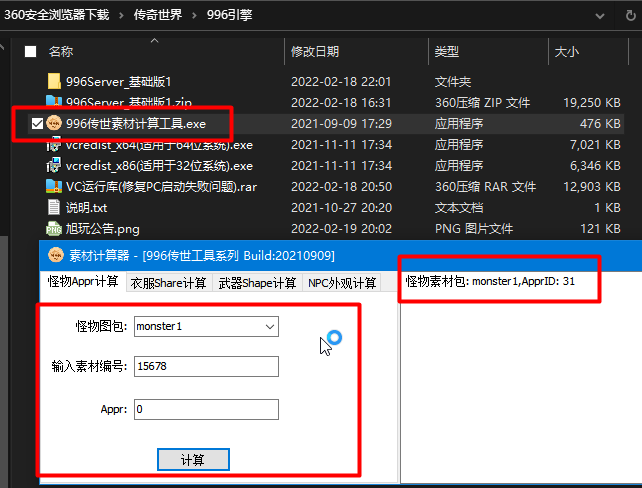
Task: Sort files by 名称 column header
Action: point(61,52)
